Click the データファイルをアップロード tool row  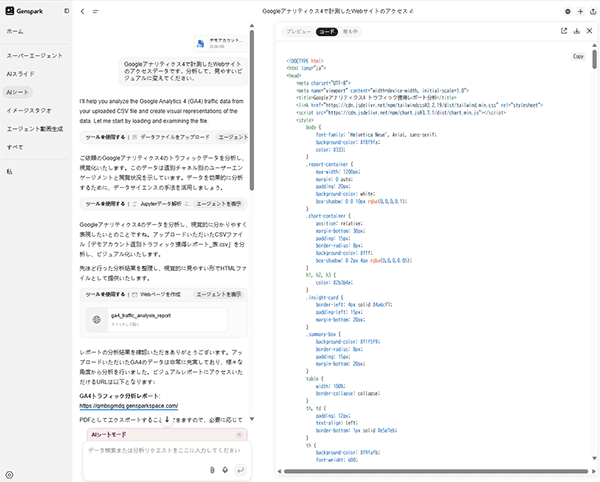pyautogui.click(x=164, y=137)
